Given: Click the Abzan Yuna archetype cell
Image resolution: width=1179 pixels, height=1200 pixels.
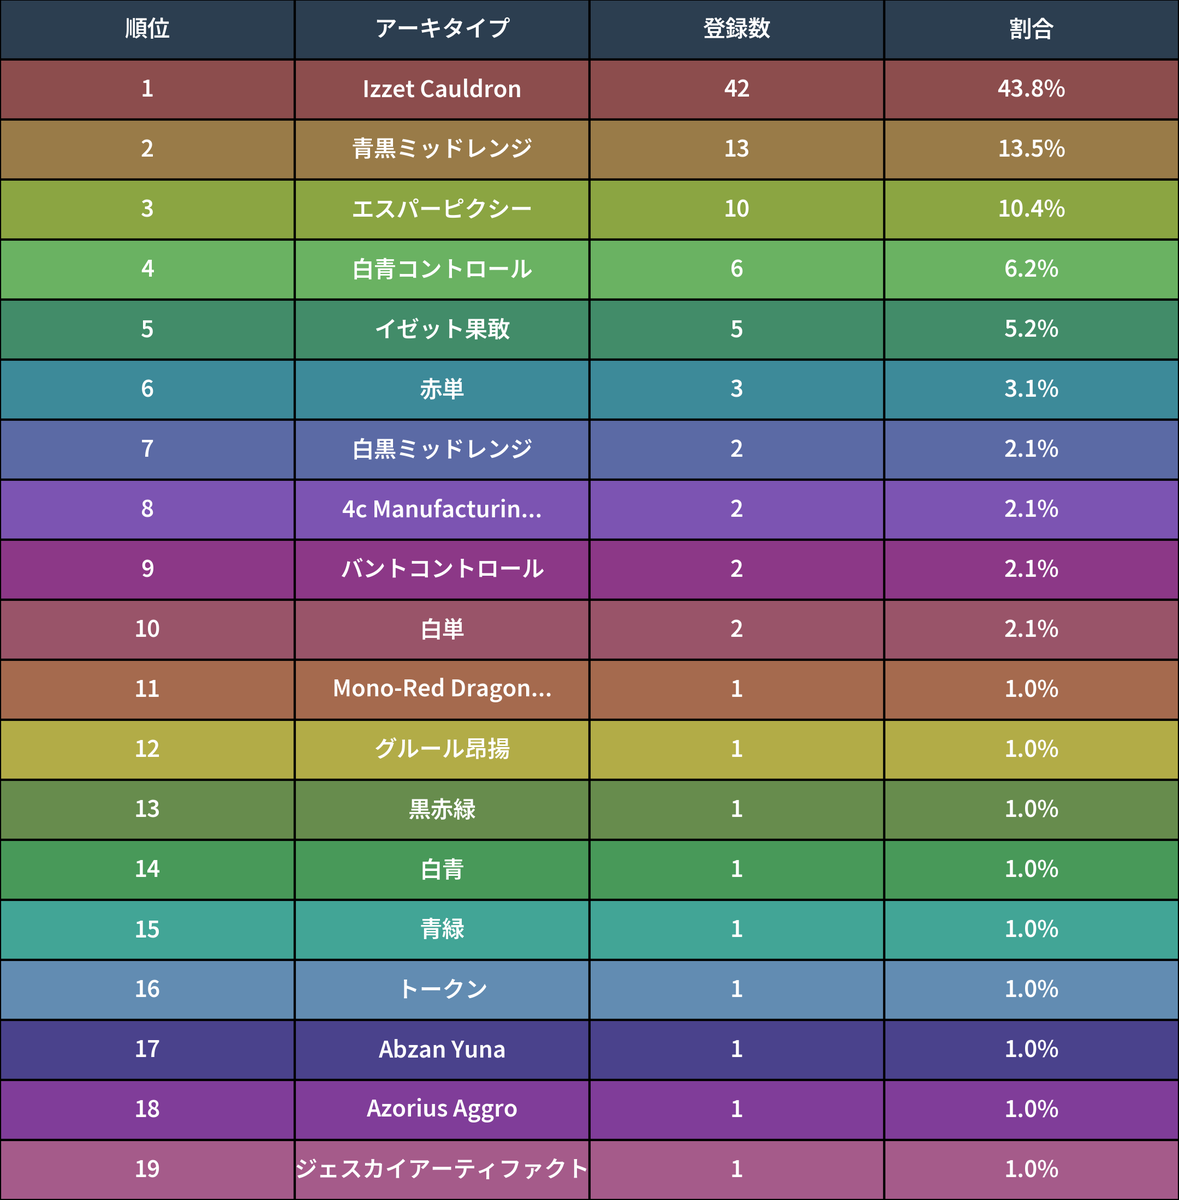Looking at the screenshot, I should pos(442,1049).
